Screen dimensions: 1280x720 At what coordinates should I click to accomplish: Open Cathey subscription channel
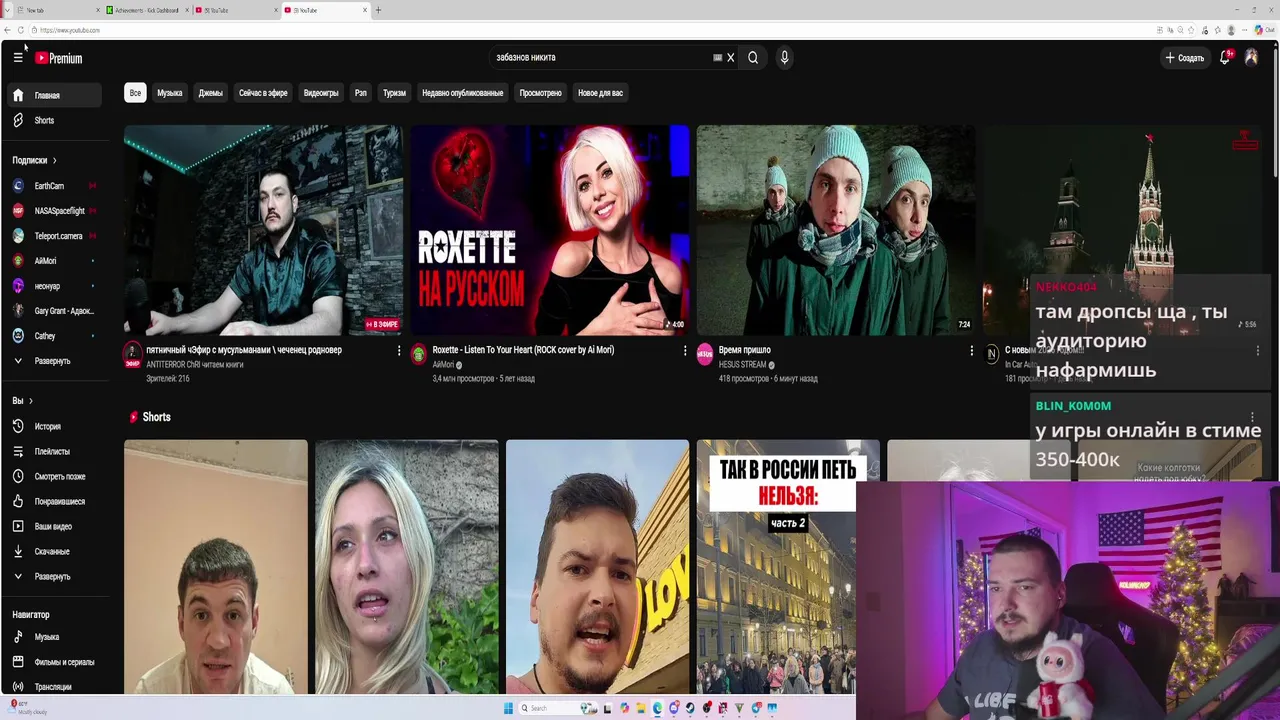coord(54,336)
